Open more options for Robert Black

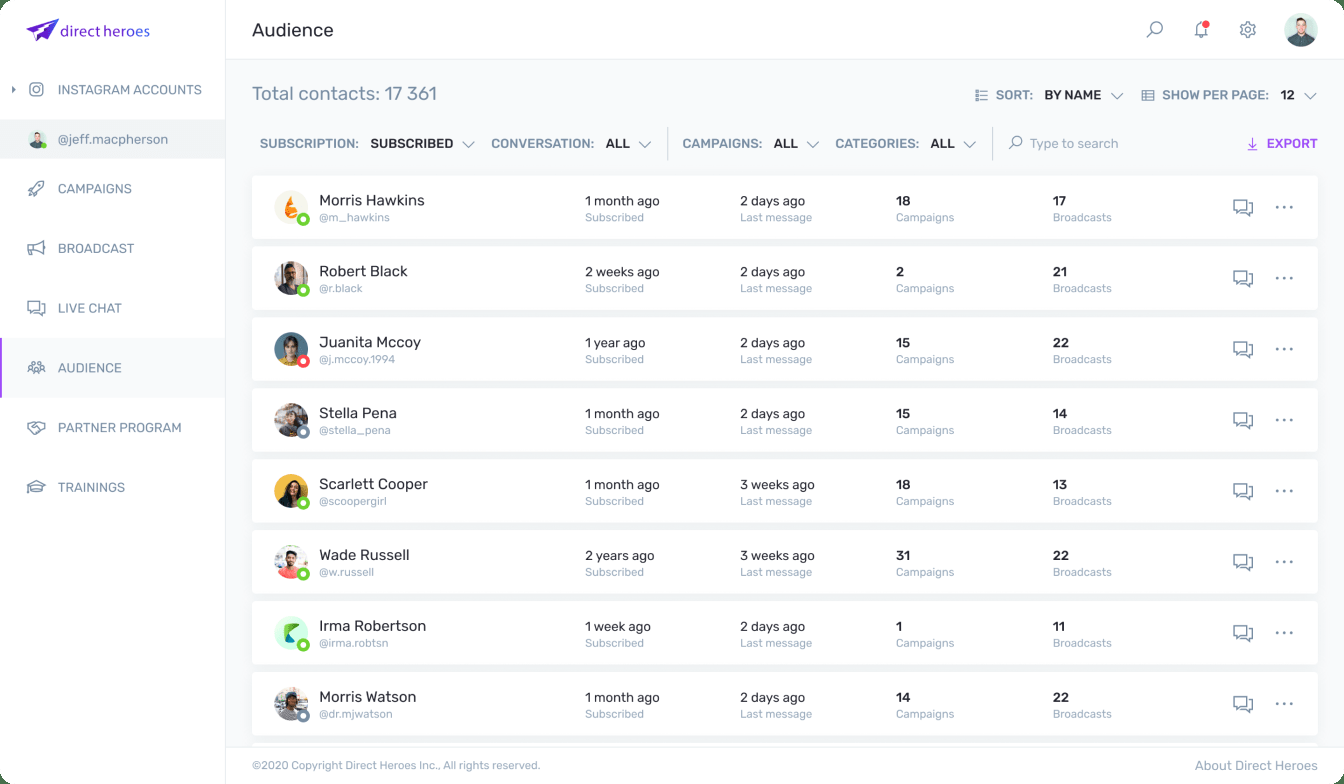1284,279
